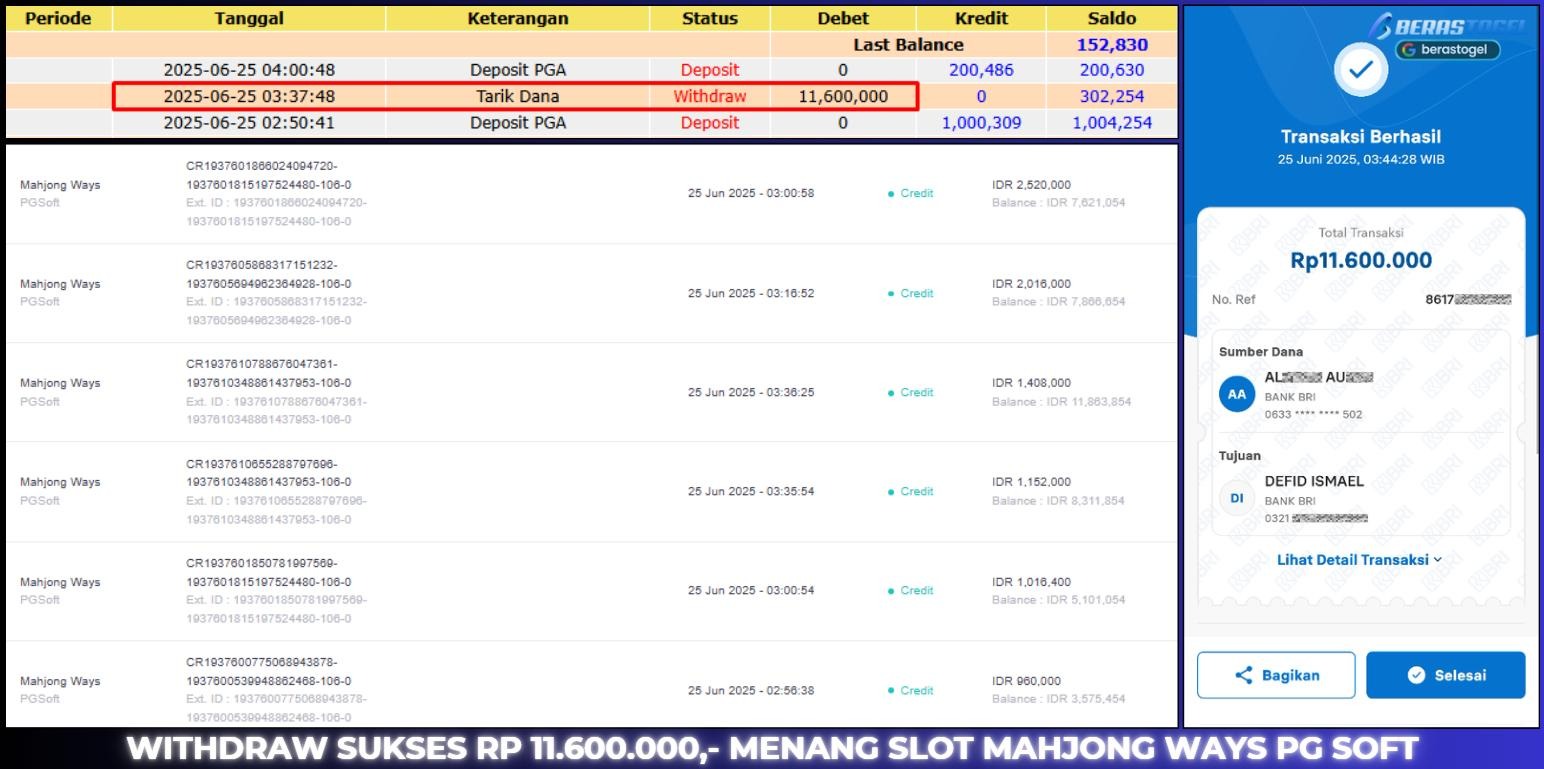This screenshot has width=1544, height=769.
Task: Click the amount IDR 960,000
Action: point(1026,681)
